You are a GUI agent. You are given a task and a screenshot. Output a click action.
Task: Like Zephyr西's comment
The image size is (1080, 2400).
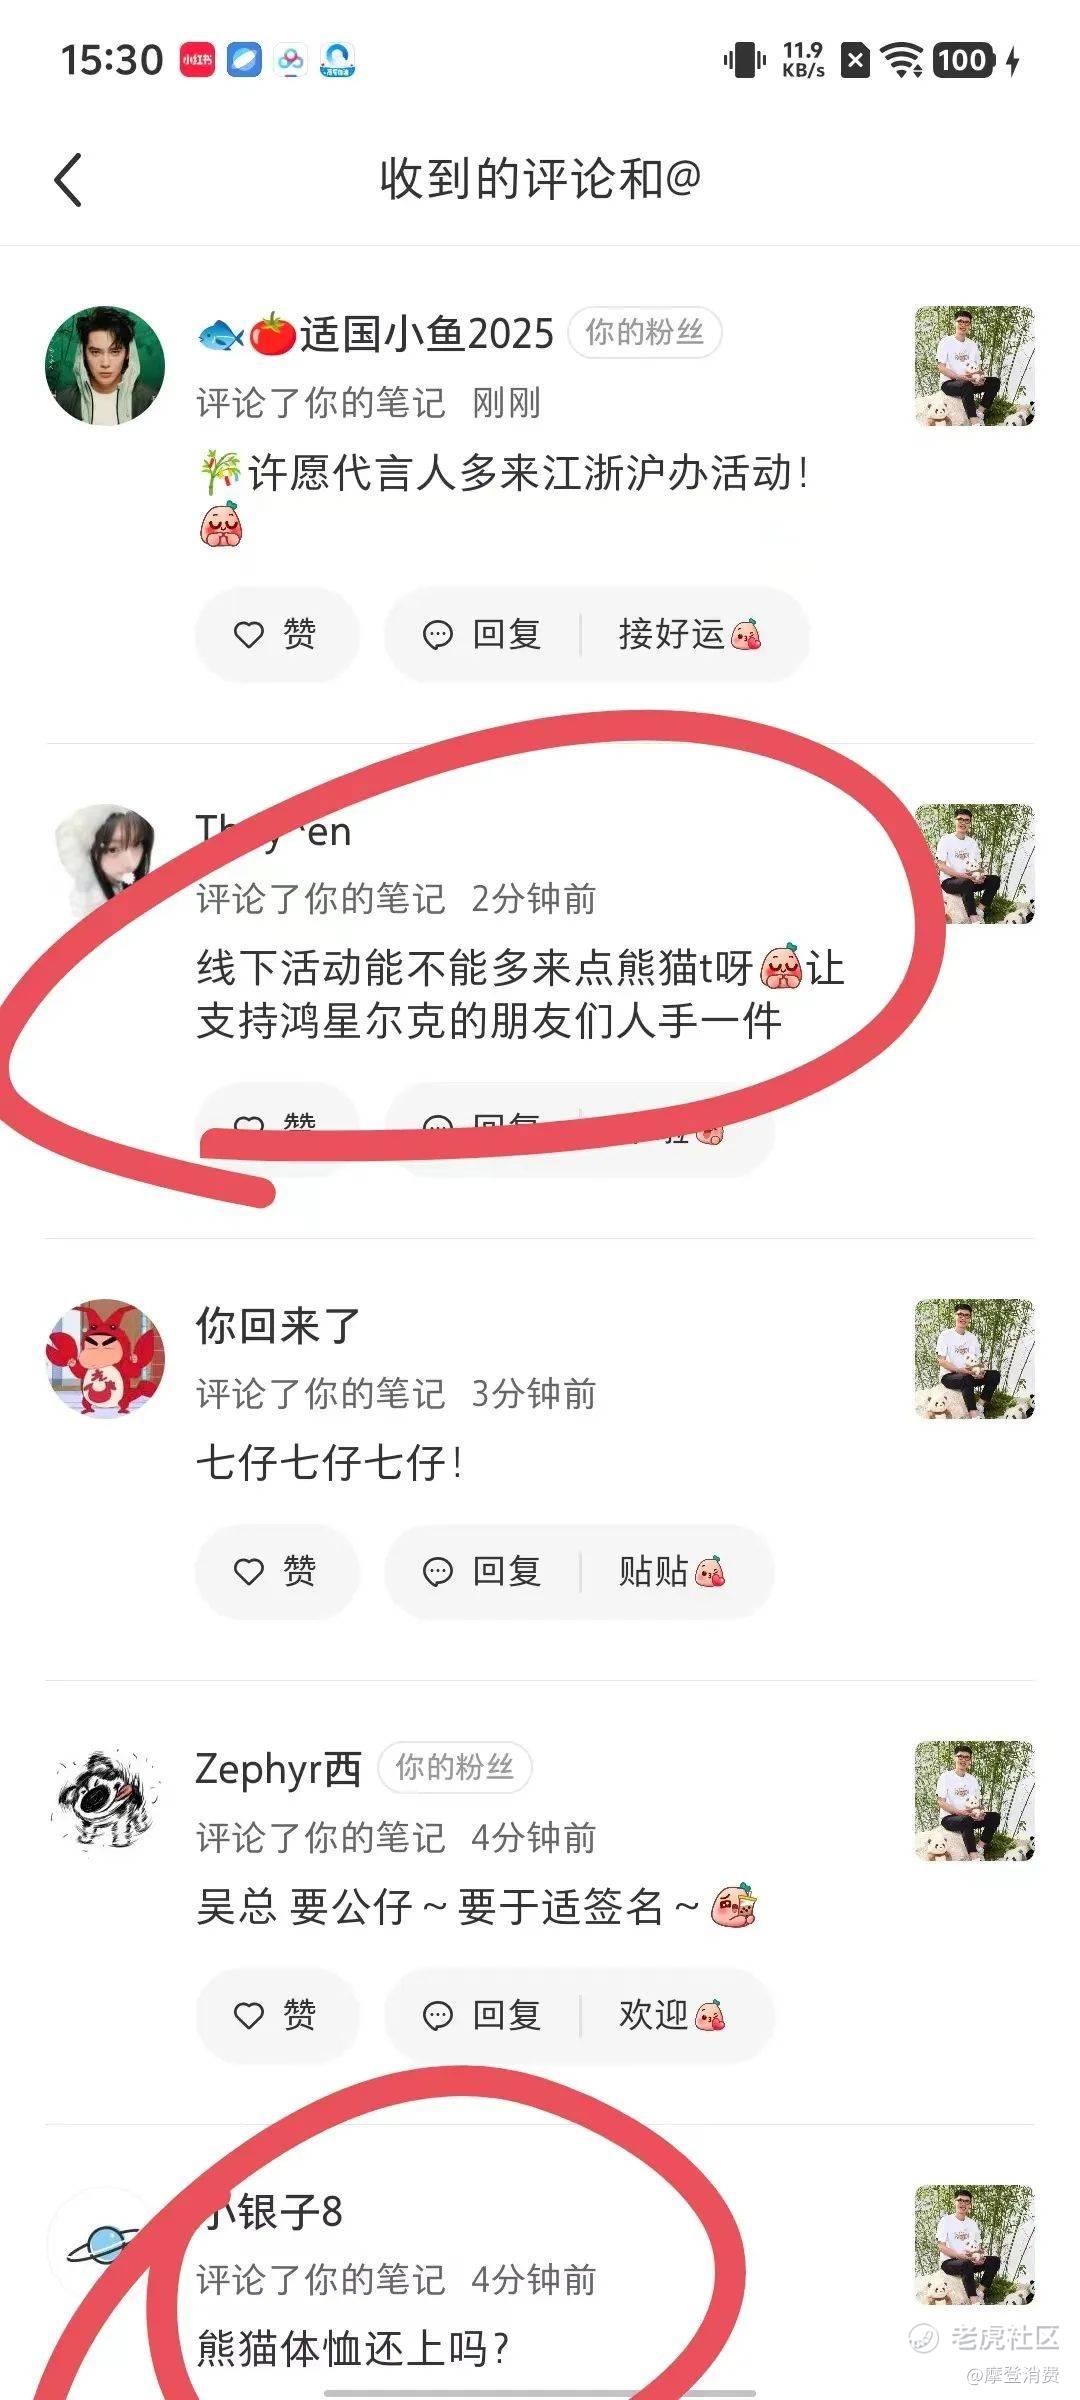point(276,2014)
